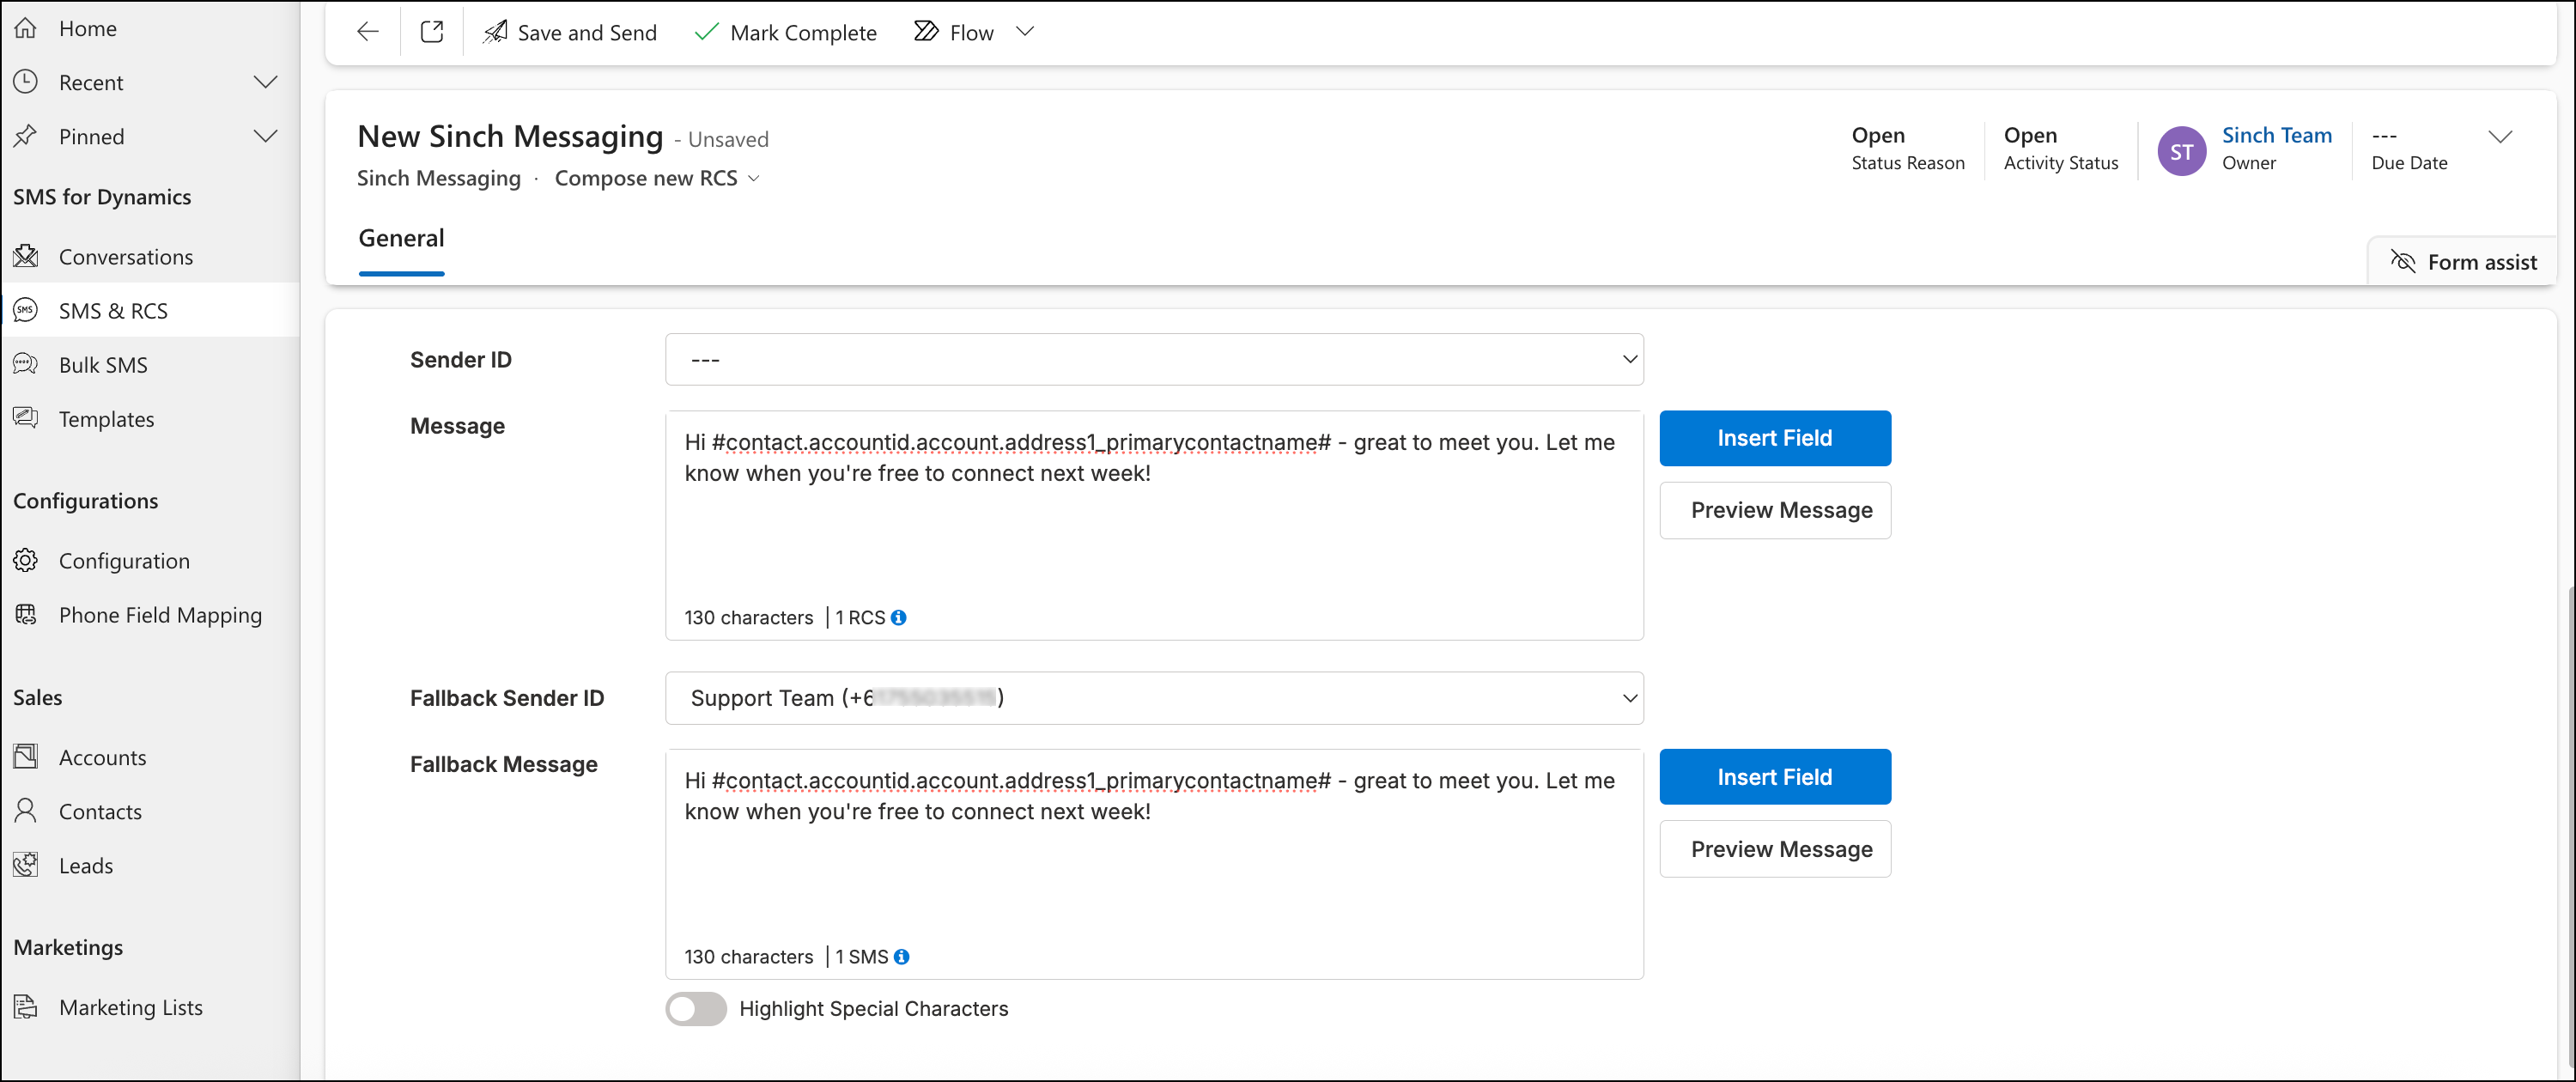Click the Configuration gear icon

tap(26, 561)
